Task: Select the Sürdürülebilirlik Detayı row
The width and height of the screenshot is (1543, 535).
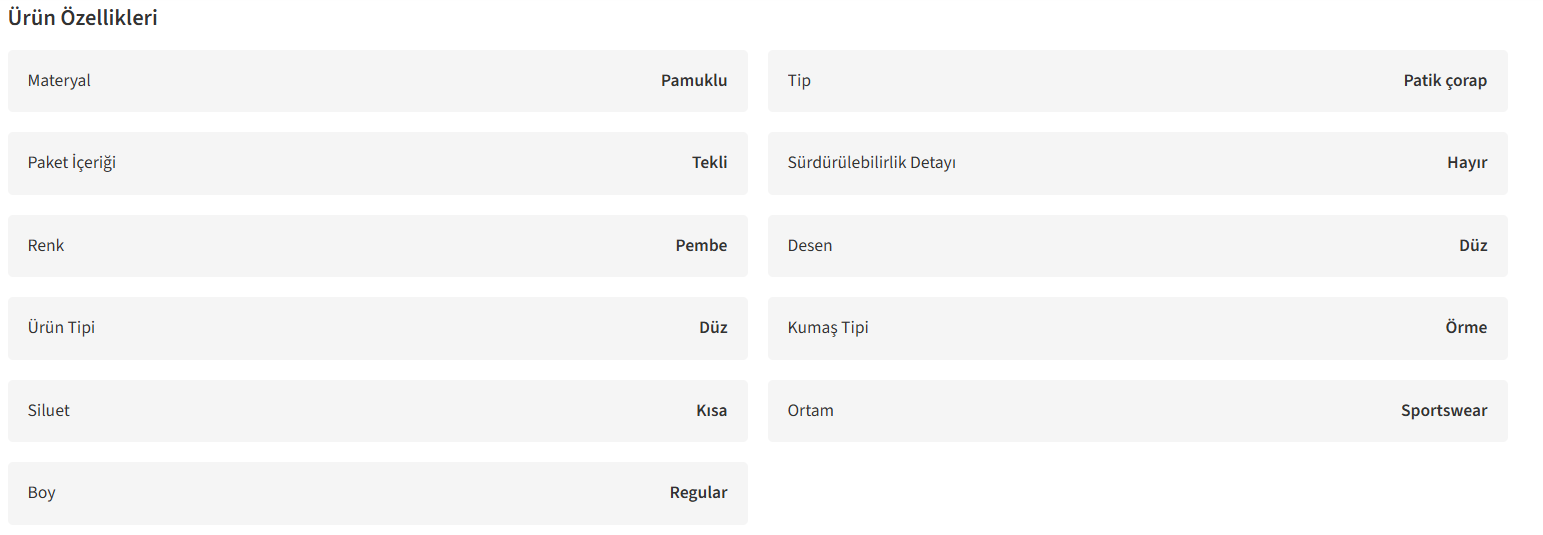Action: 1138,163
